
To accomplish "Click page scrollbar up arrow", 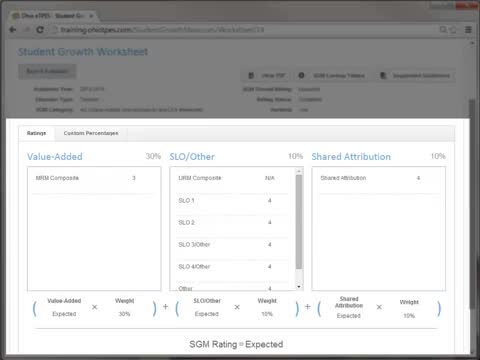I will (472, 43).
